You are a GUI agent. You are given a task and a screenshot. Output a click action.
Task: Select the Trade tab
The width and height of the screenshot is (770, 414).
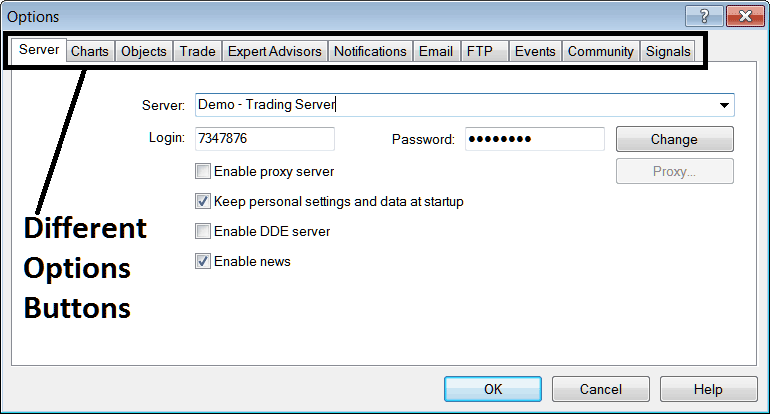(x=197, y=51)
